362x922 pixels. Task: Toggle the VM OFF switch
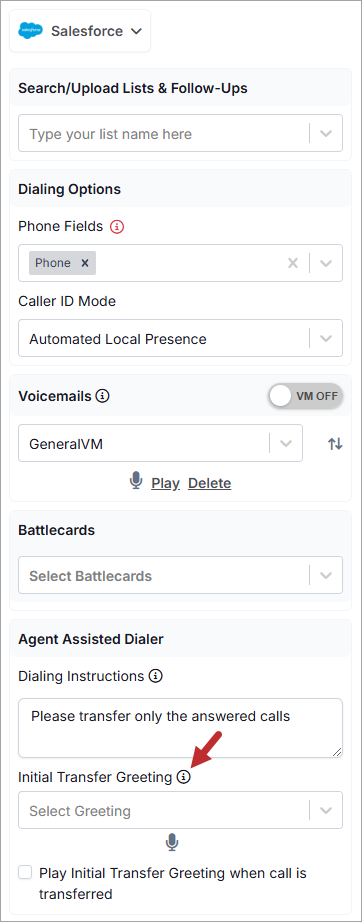pyautogui.click(x=306, y=396)
